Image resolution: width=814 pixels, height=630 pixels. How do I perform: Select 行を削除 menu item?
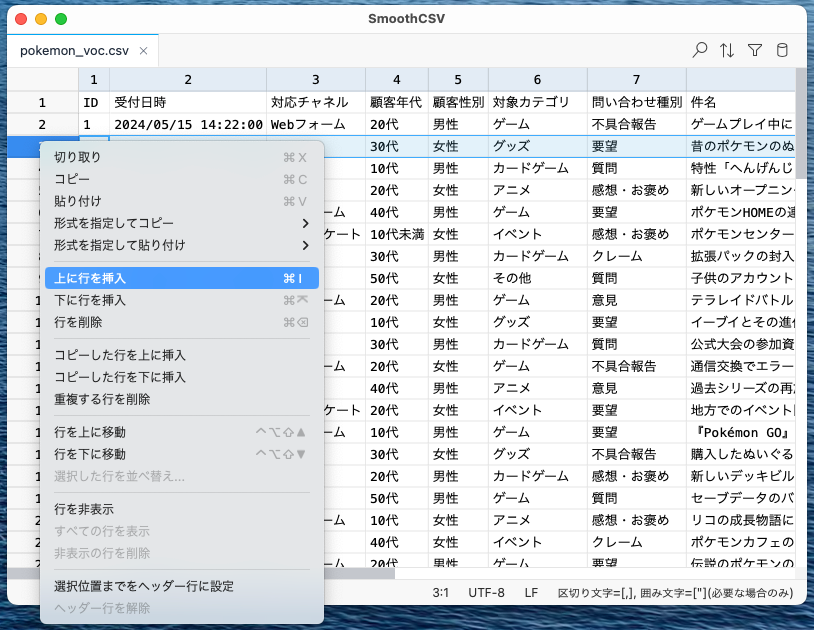(180, 322)
